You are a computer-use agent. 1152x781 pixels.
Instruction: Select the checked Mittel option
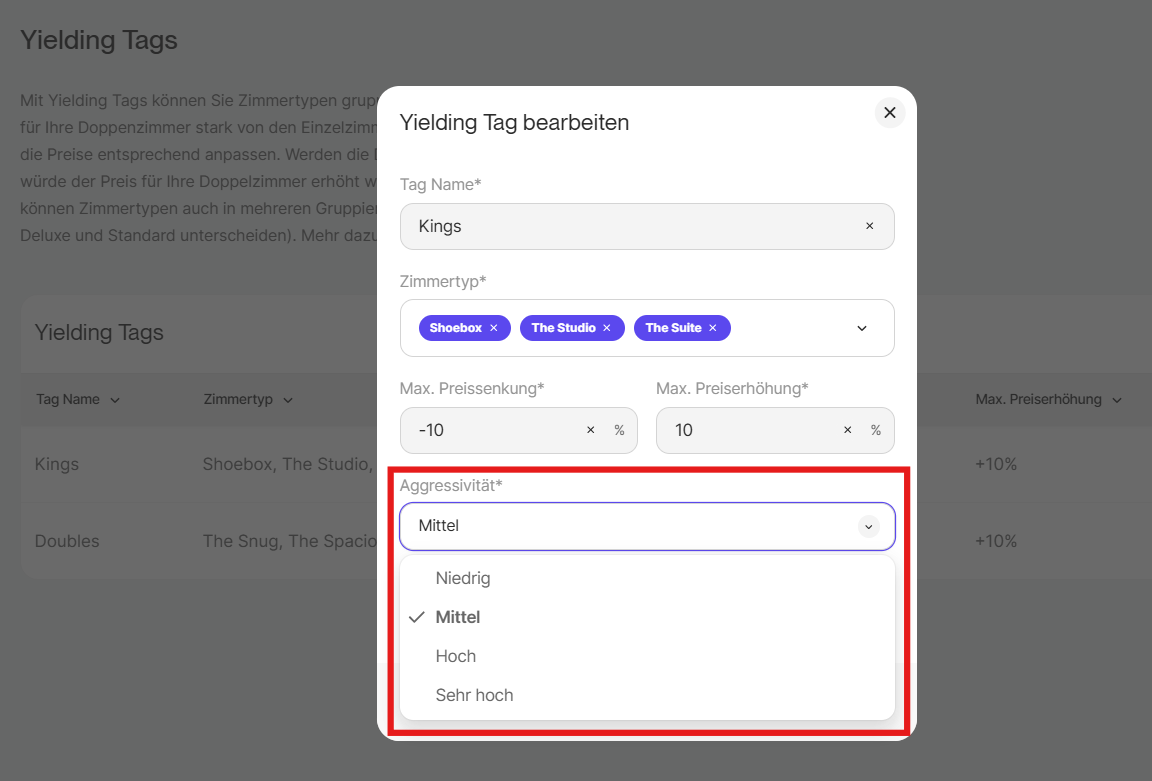(458, 617)
